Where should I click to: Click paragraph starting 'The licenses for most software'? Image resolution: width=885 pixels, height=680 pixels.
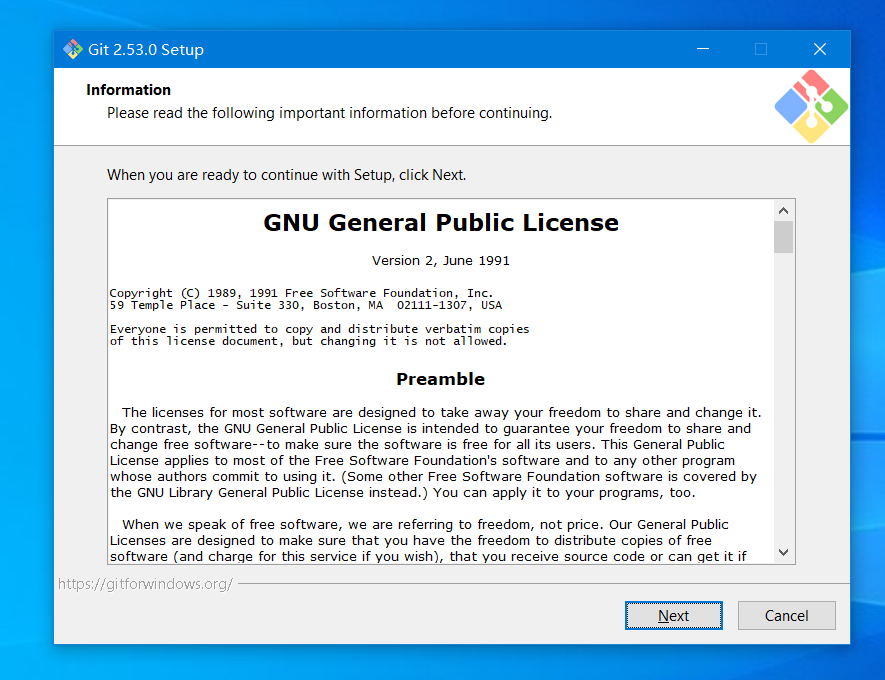click(x=436, y=453)
